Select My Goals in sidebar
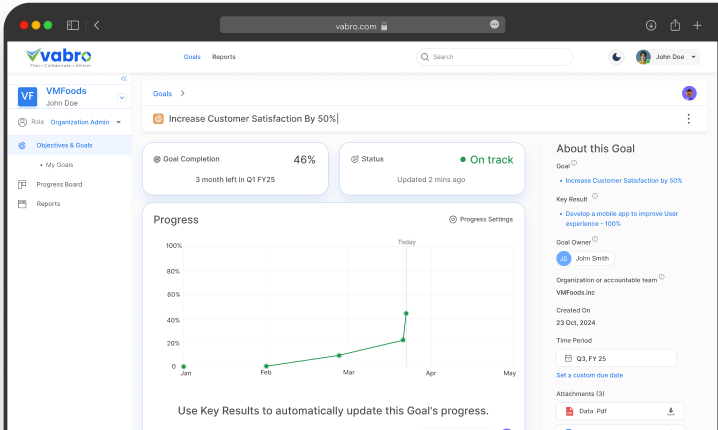Viewport: 718px width, 430px height. [59, 164]
